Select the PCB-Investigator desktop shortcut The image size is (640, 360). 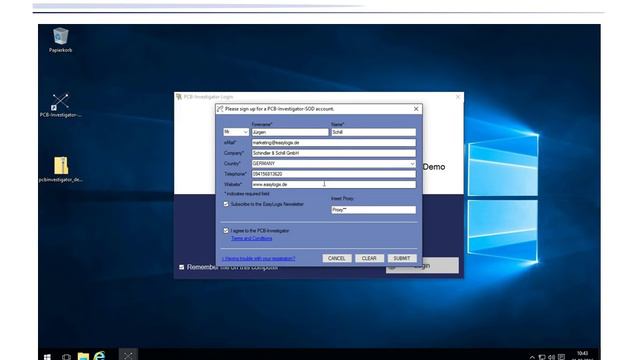pos(60,105)
